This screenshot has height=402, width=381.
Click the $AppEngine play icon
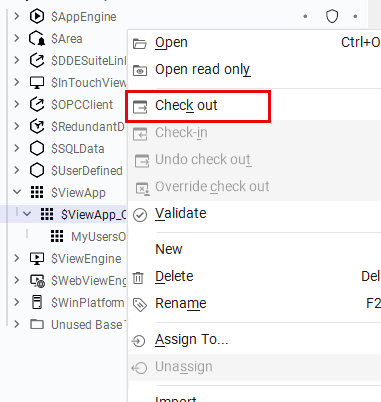[37, 16]
